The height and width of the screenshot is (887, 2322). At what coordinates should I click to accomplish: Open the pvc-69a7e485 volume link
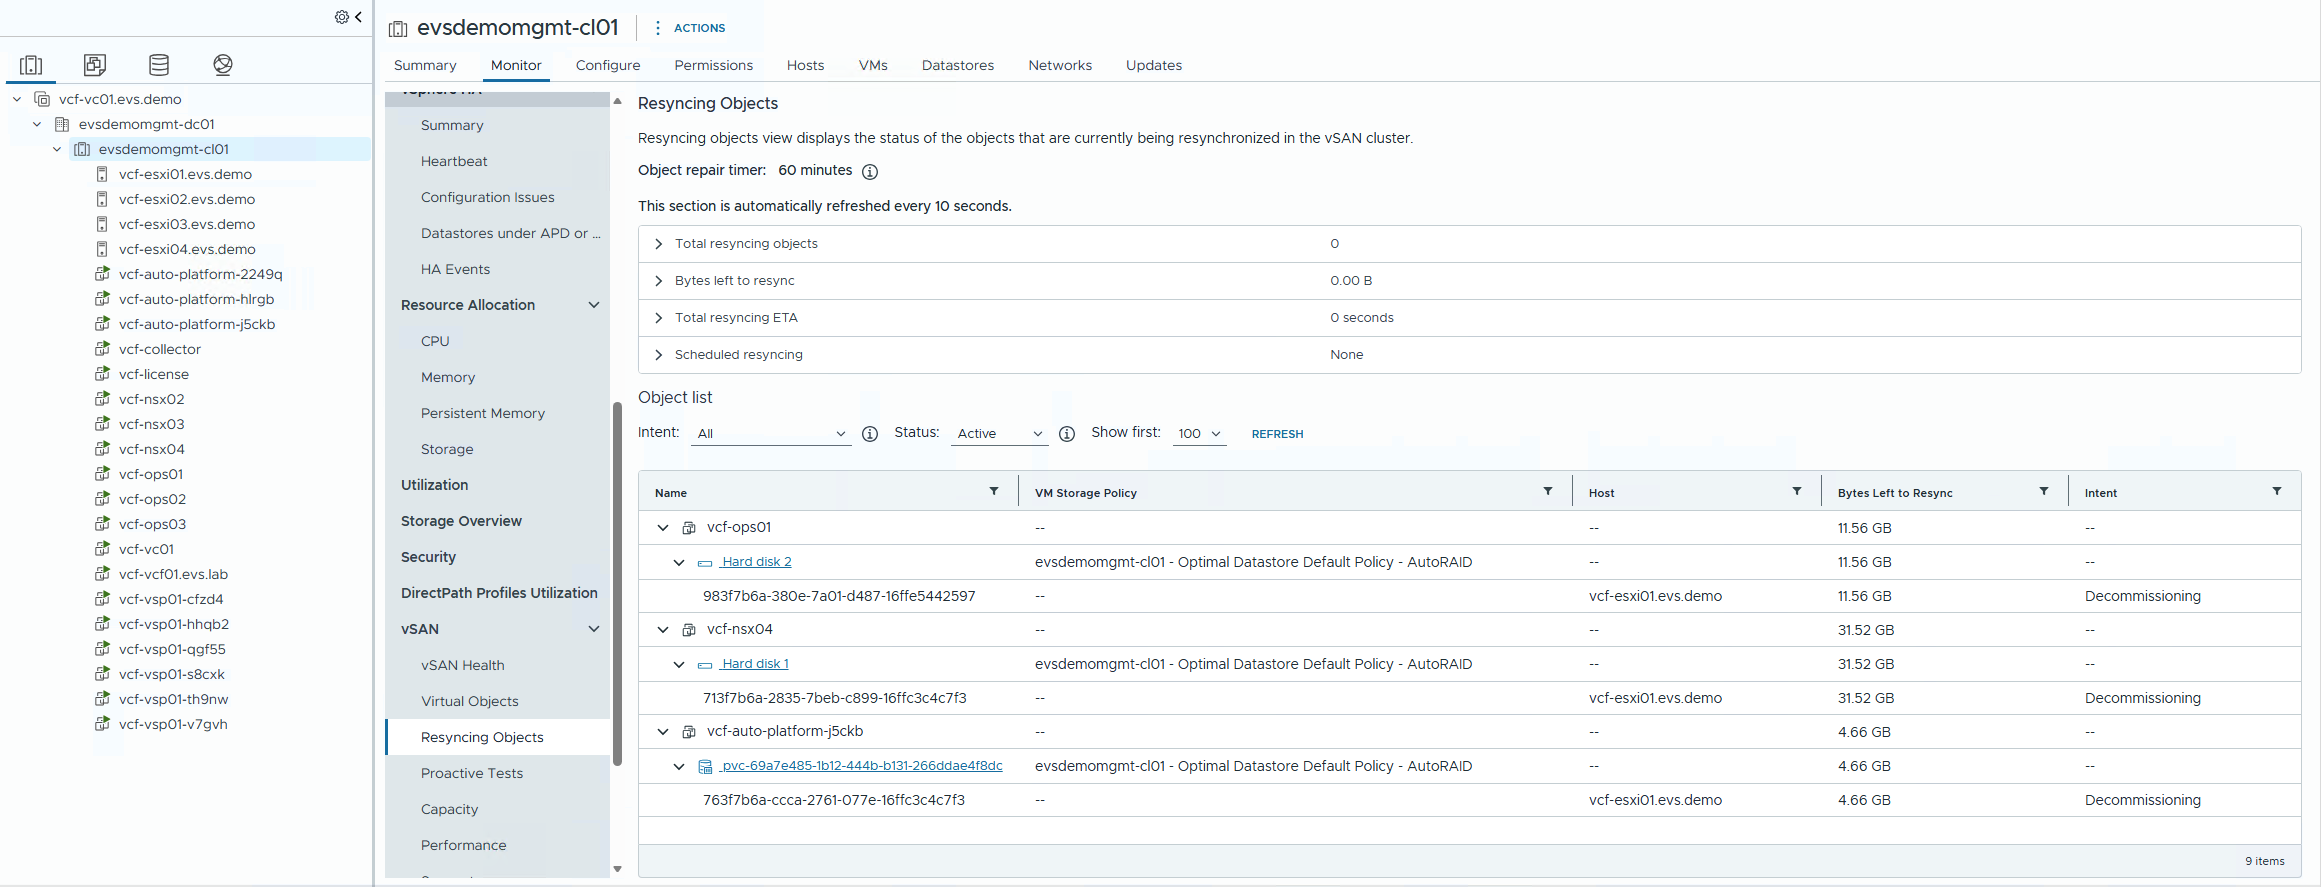point(861,766)
